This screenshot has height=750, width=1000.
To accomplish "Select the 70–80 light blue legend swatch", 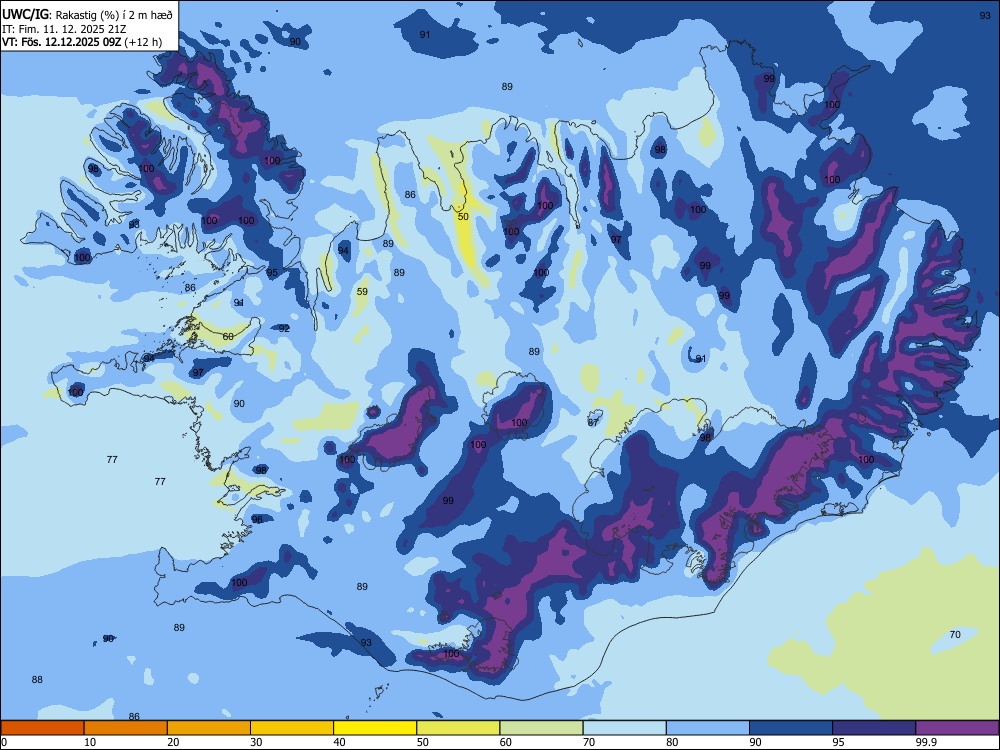I will [625, 728].
